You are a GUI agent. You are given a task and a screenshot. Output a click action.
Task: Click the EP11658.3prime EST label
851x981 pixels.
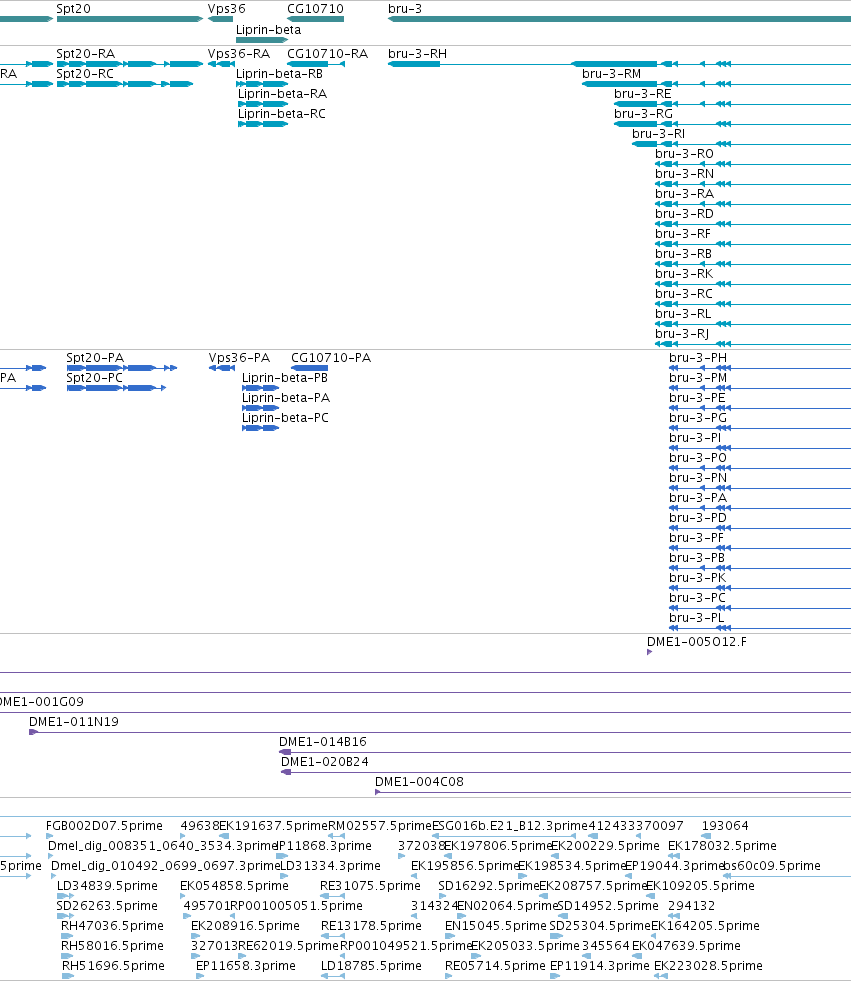coord(246,966)
